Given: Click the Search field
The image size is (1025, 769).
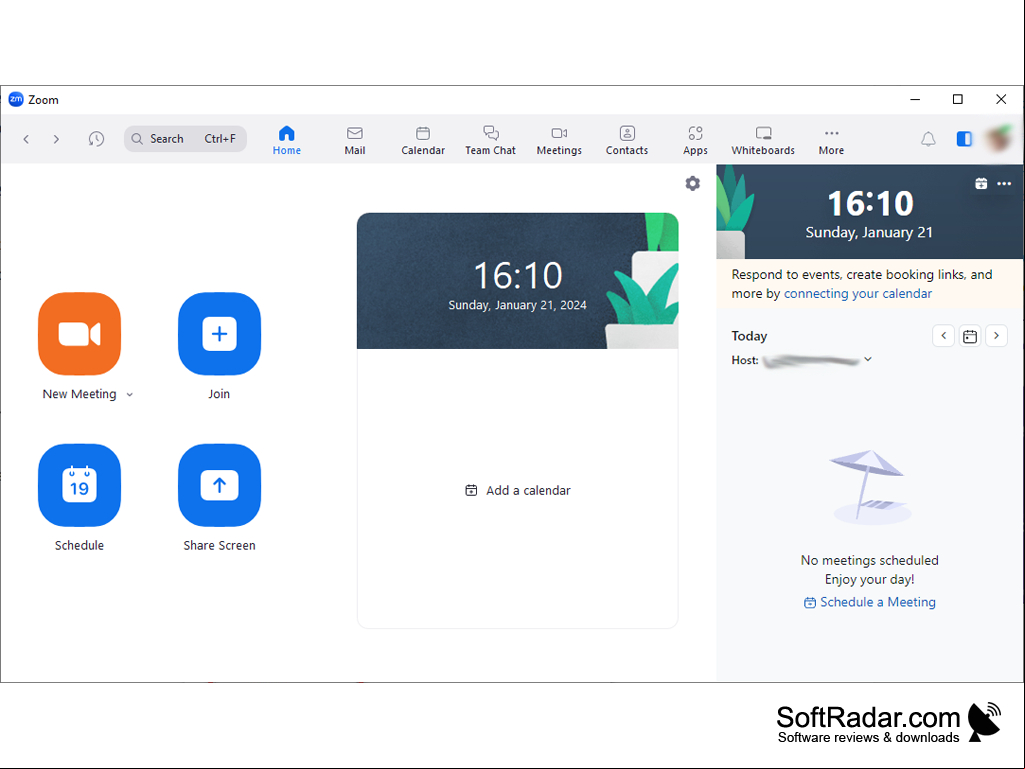Looking at the screenshot, I should pos(185,139).
